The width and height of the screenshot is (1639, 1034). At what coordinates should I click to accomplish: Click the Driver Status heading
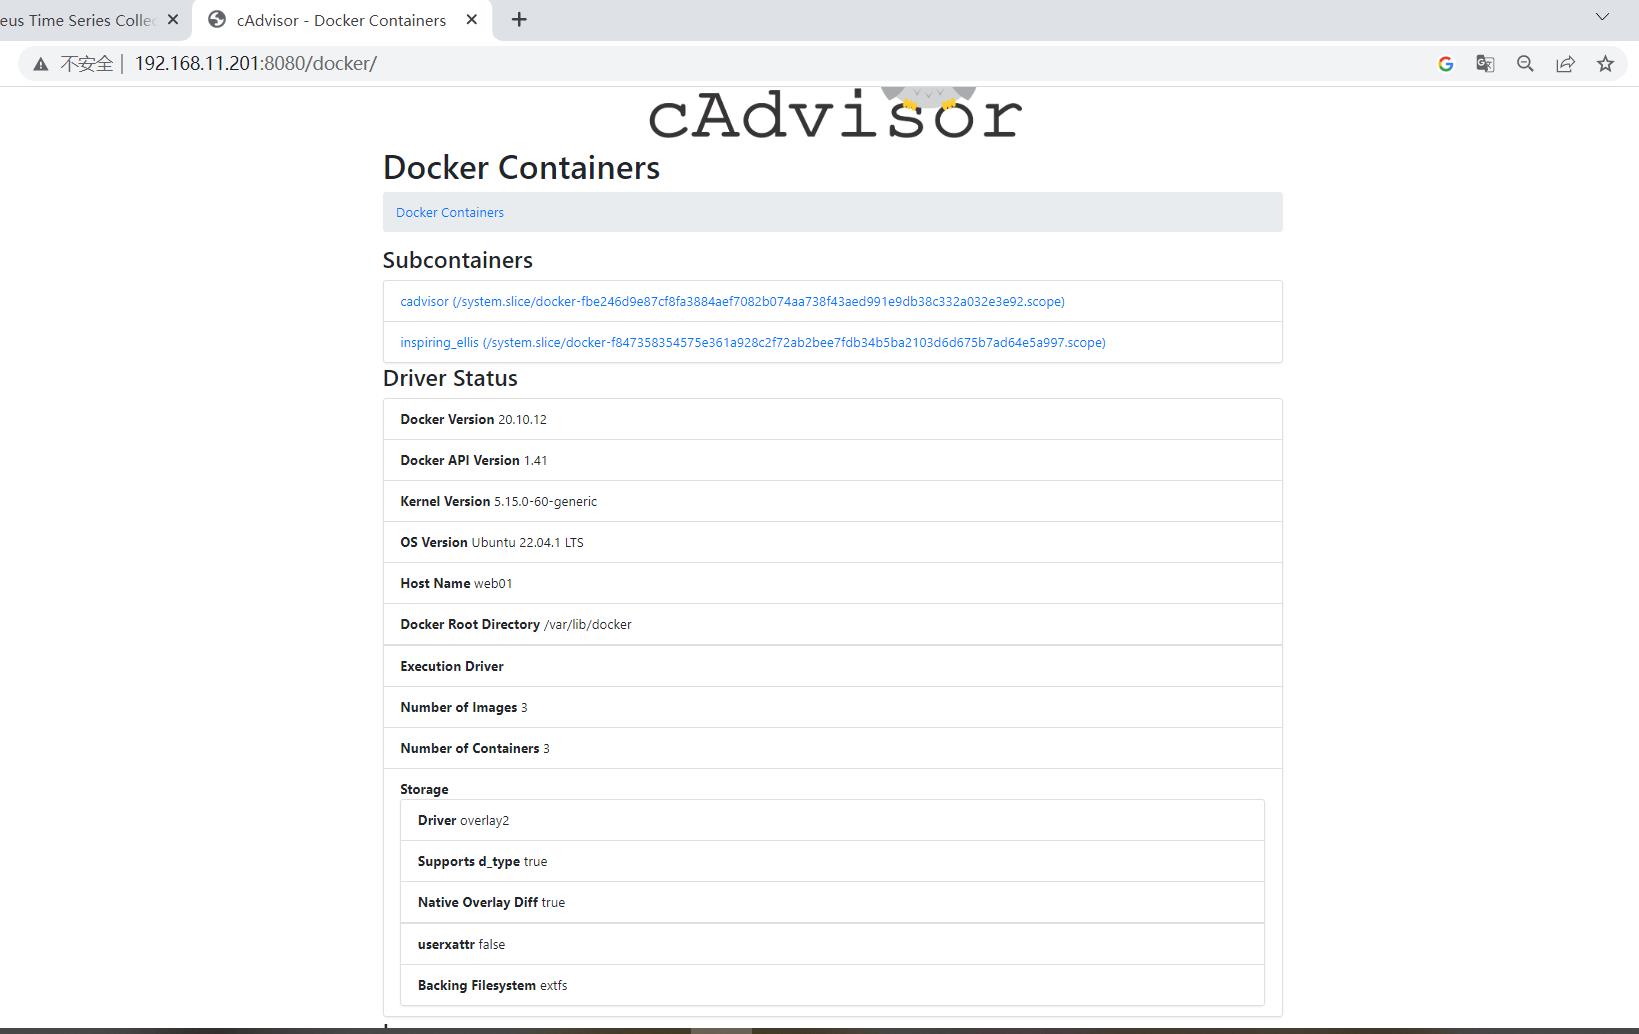pos(450,378)
